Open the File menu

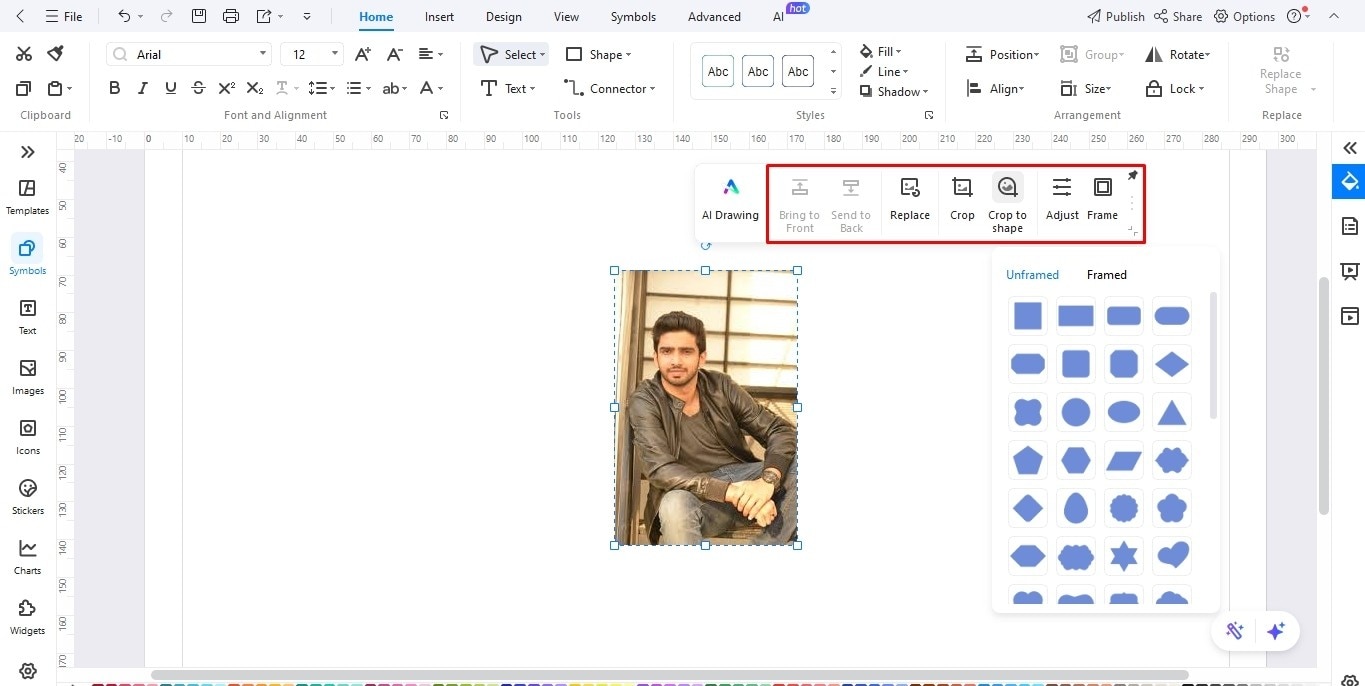(x=64, y=16)
